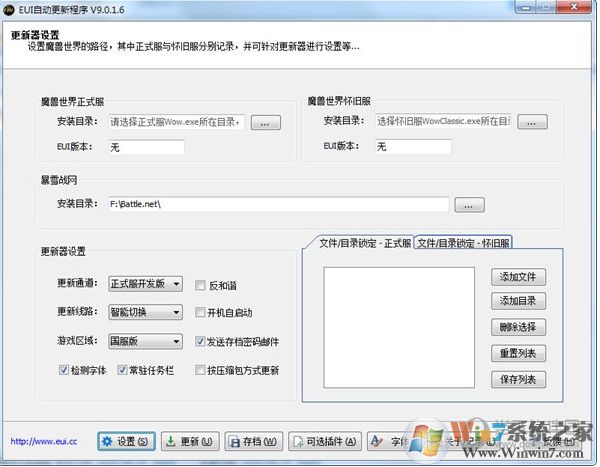Close the EUI updater window

click(574, 7)
